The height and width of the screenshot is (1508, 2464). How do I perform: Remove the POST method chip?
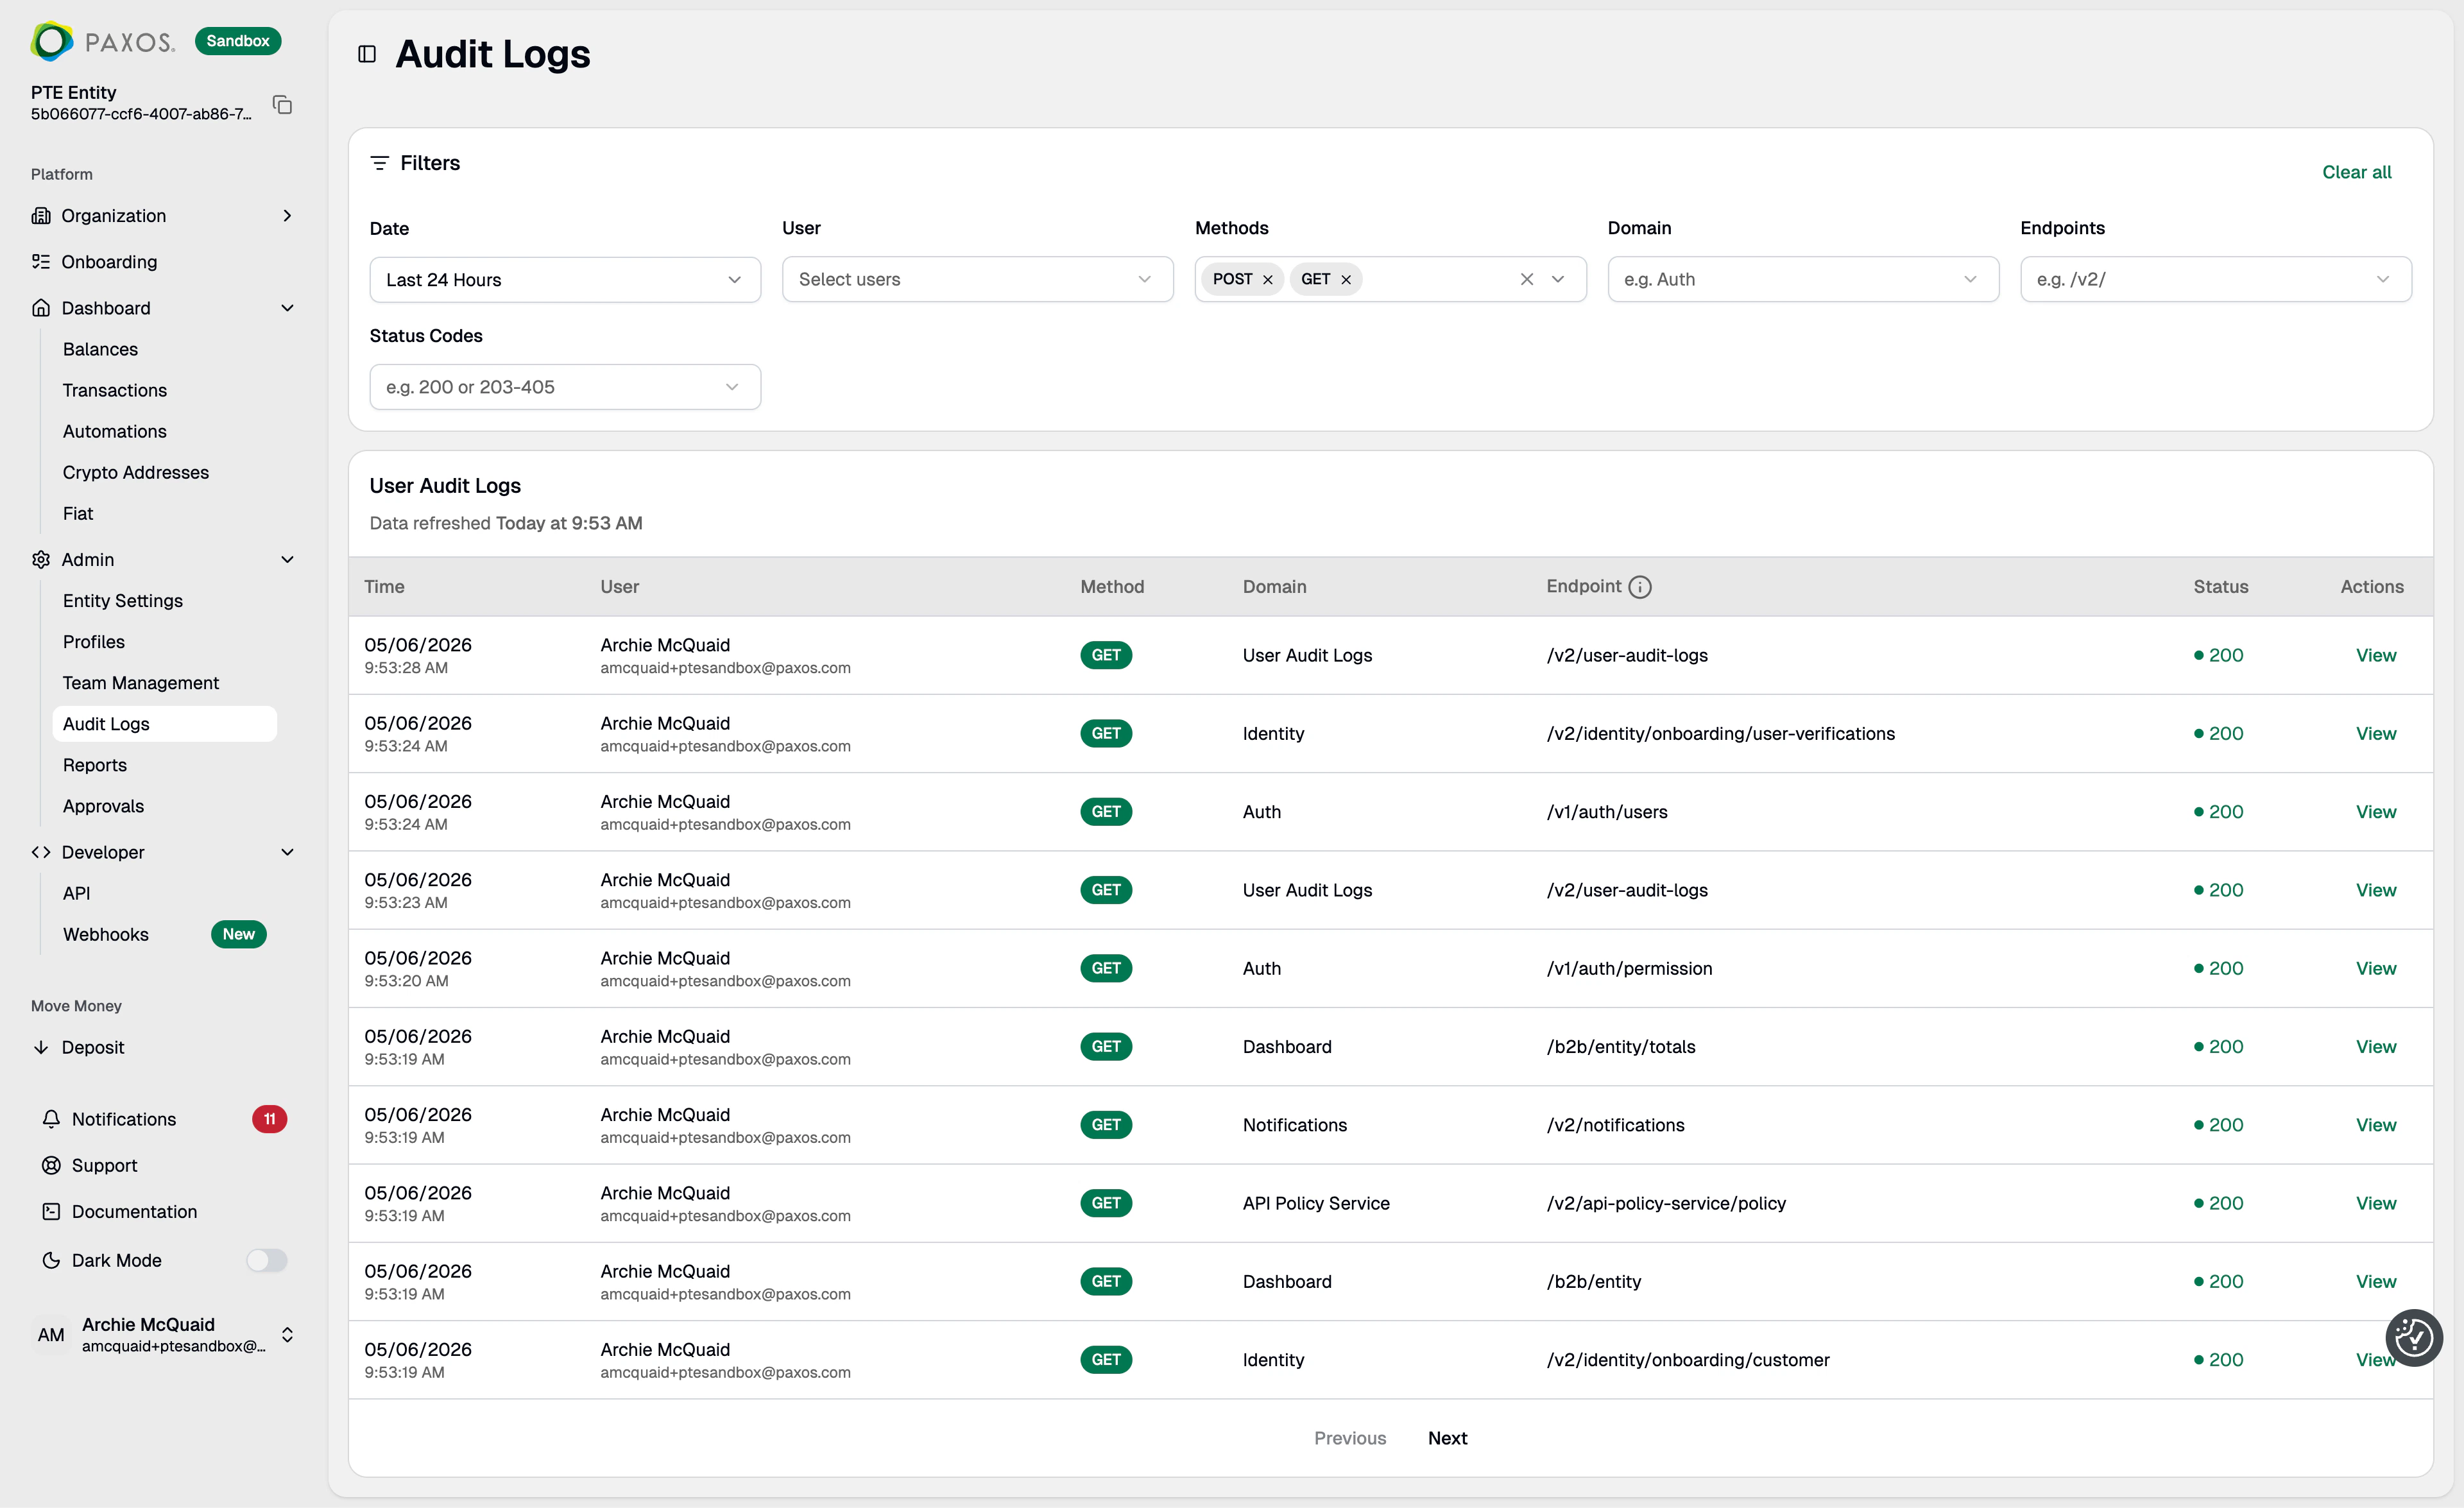(1268, 280)
